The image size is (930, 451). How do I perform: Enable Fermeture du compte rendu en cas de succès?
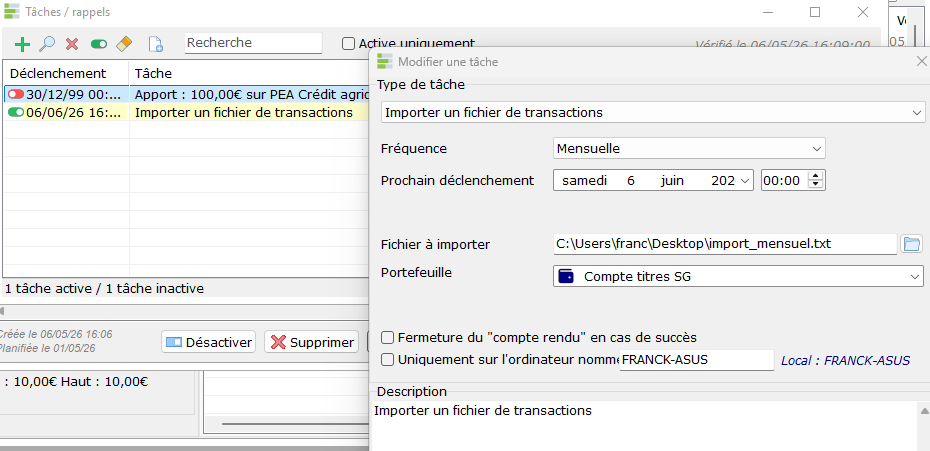click(387, 338)
